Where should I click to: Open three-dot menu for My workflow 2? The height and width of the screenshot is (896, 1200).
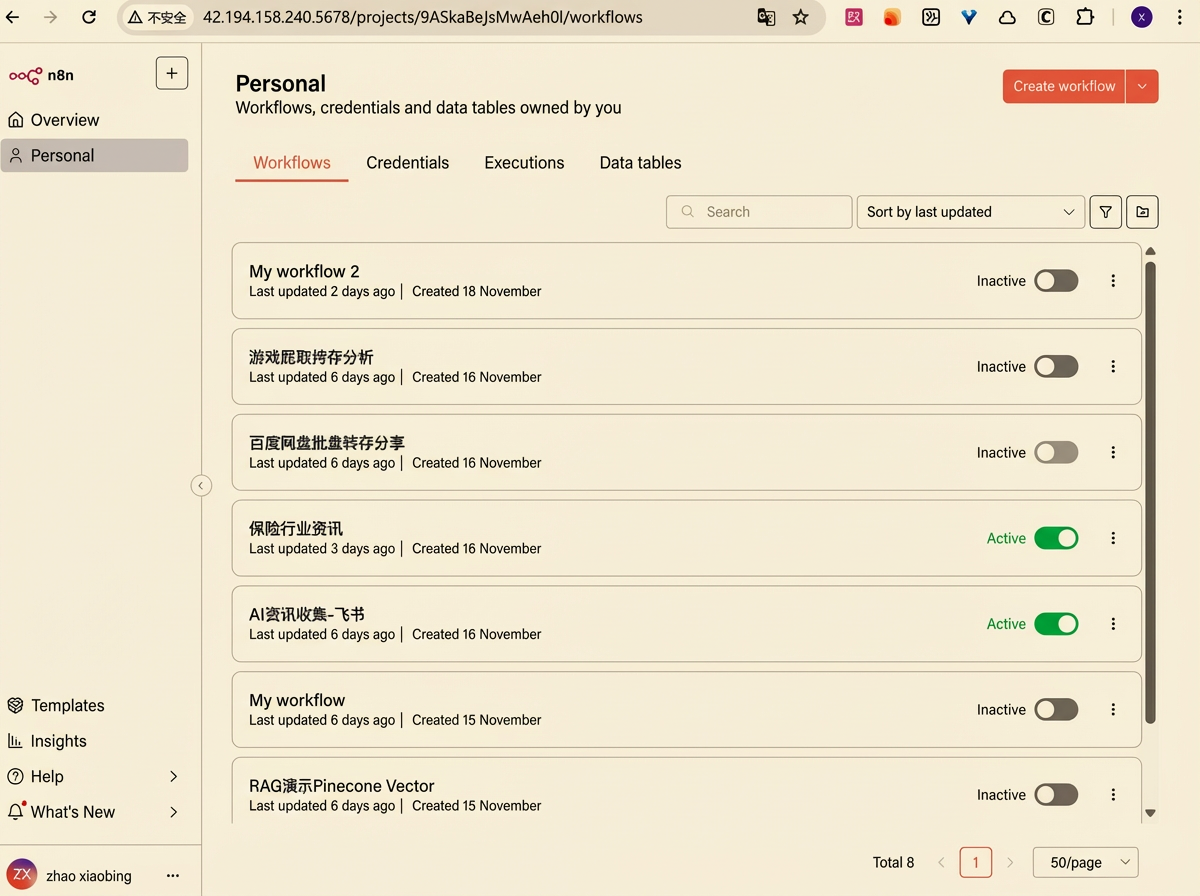click(1113, 281)
